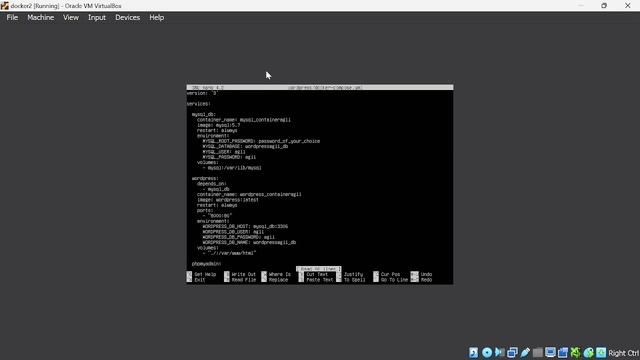Open the View menu
The height and width of the screenshot is (360, 640).
[71, 18]
